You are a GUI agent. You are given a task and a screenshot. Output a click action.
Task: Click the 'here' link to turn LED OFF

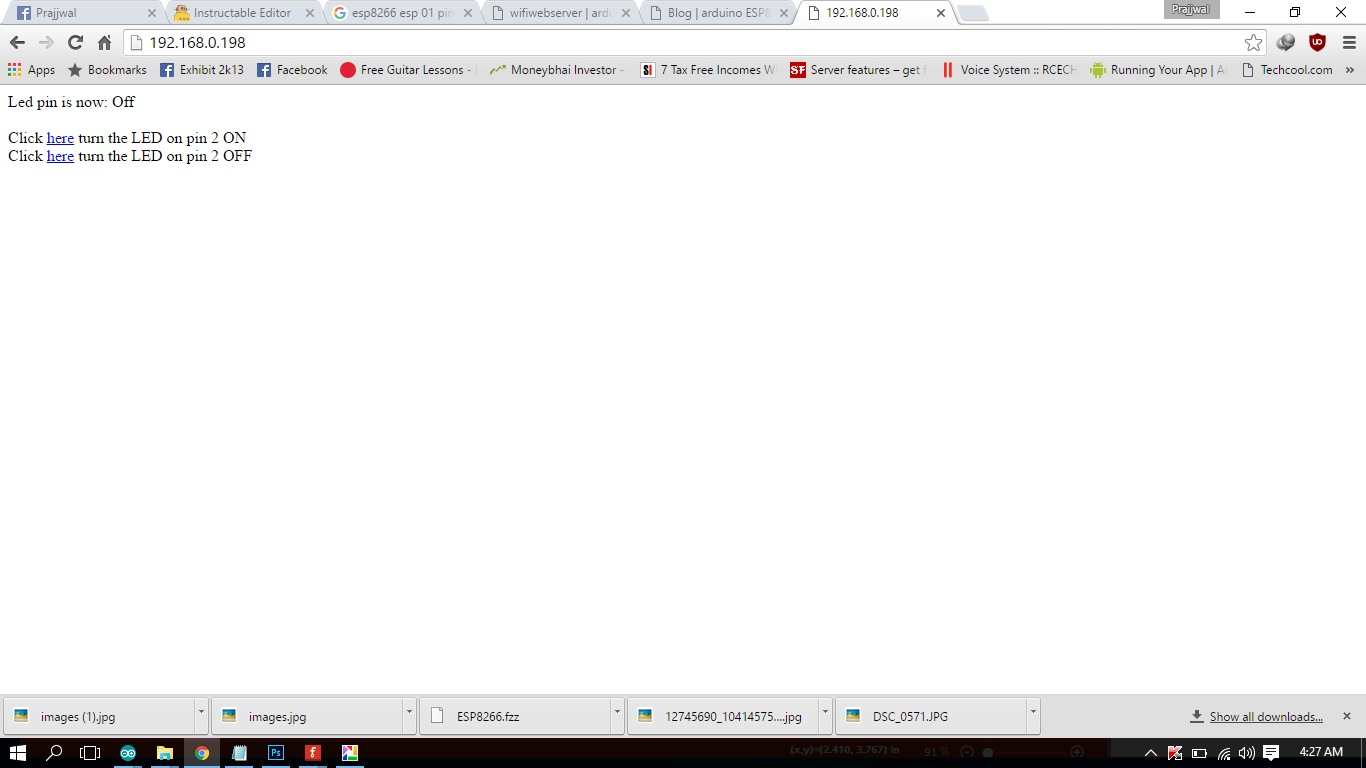click(x=60, y=156)
